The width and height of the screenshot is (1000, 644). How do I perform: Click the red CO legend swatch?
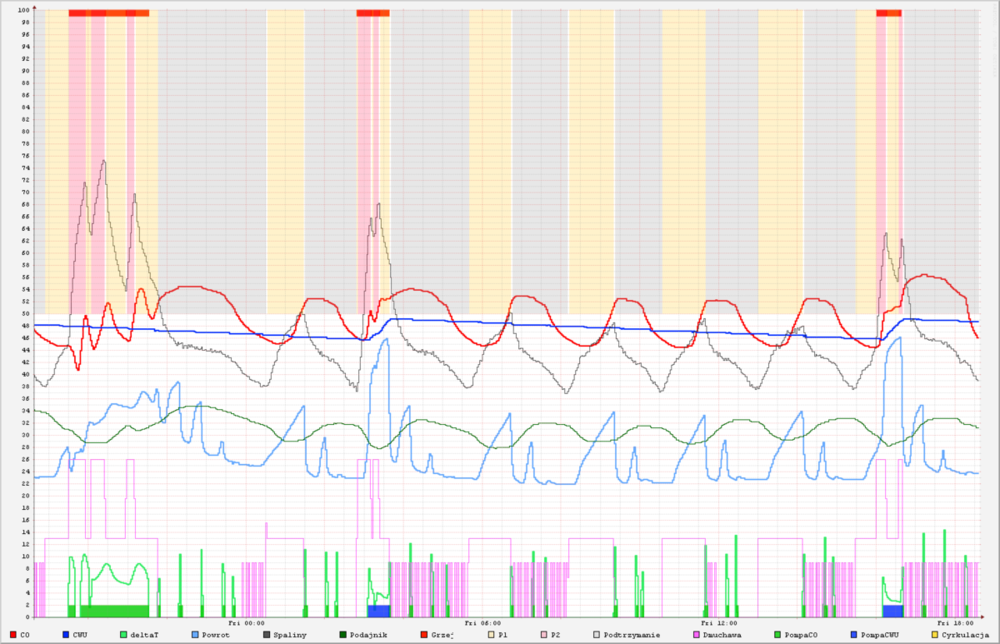(12, 634)
